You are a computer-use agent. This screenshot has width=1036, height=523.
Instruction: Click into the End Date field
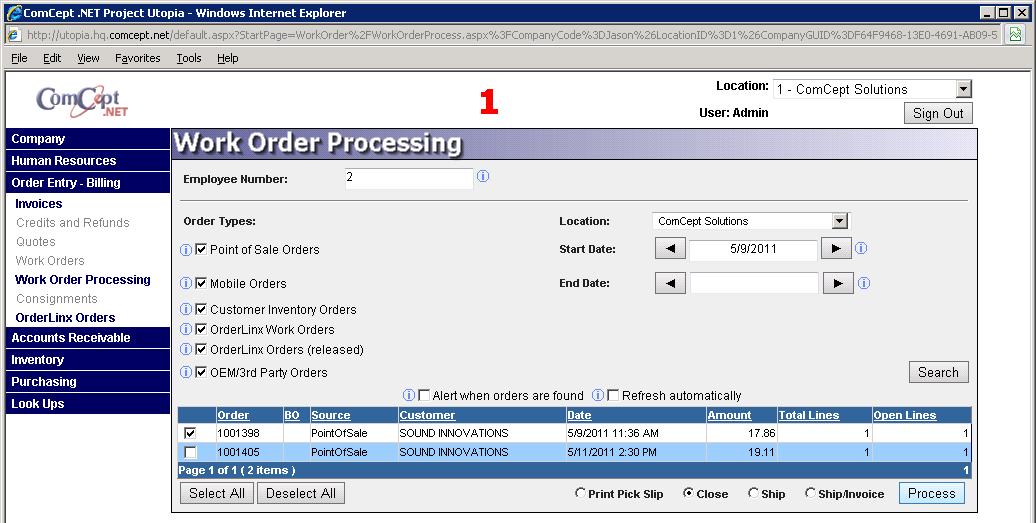[754, 284]
